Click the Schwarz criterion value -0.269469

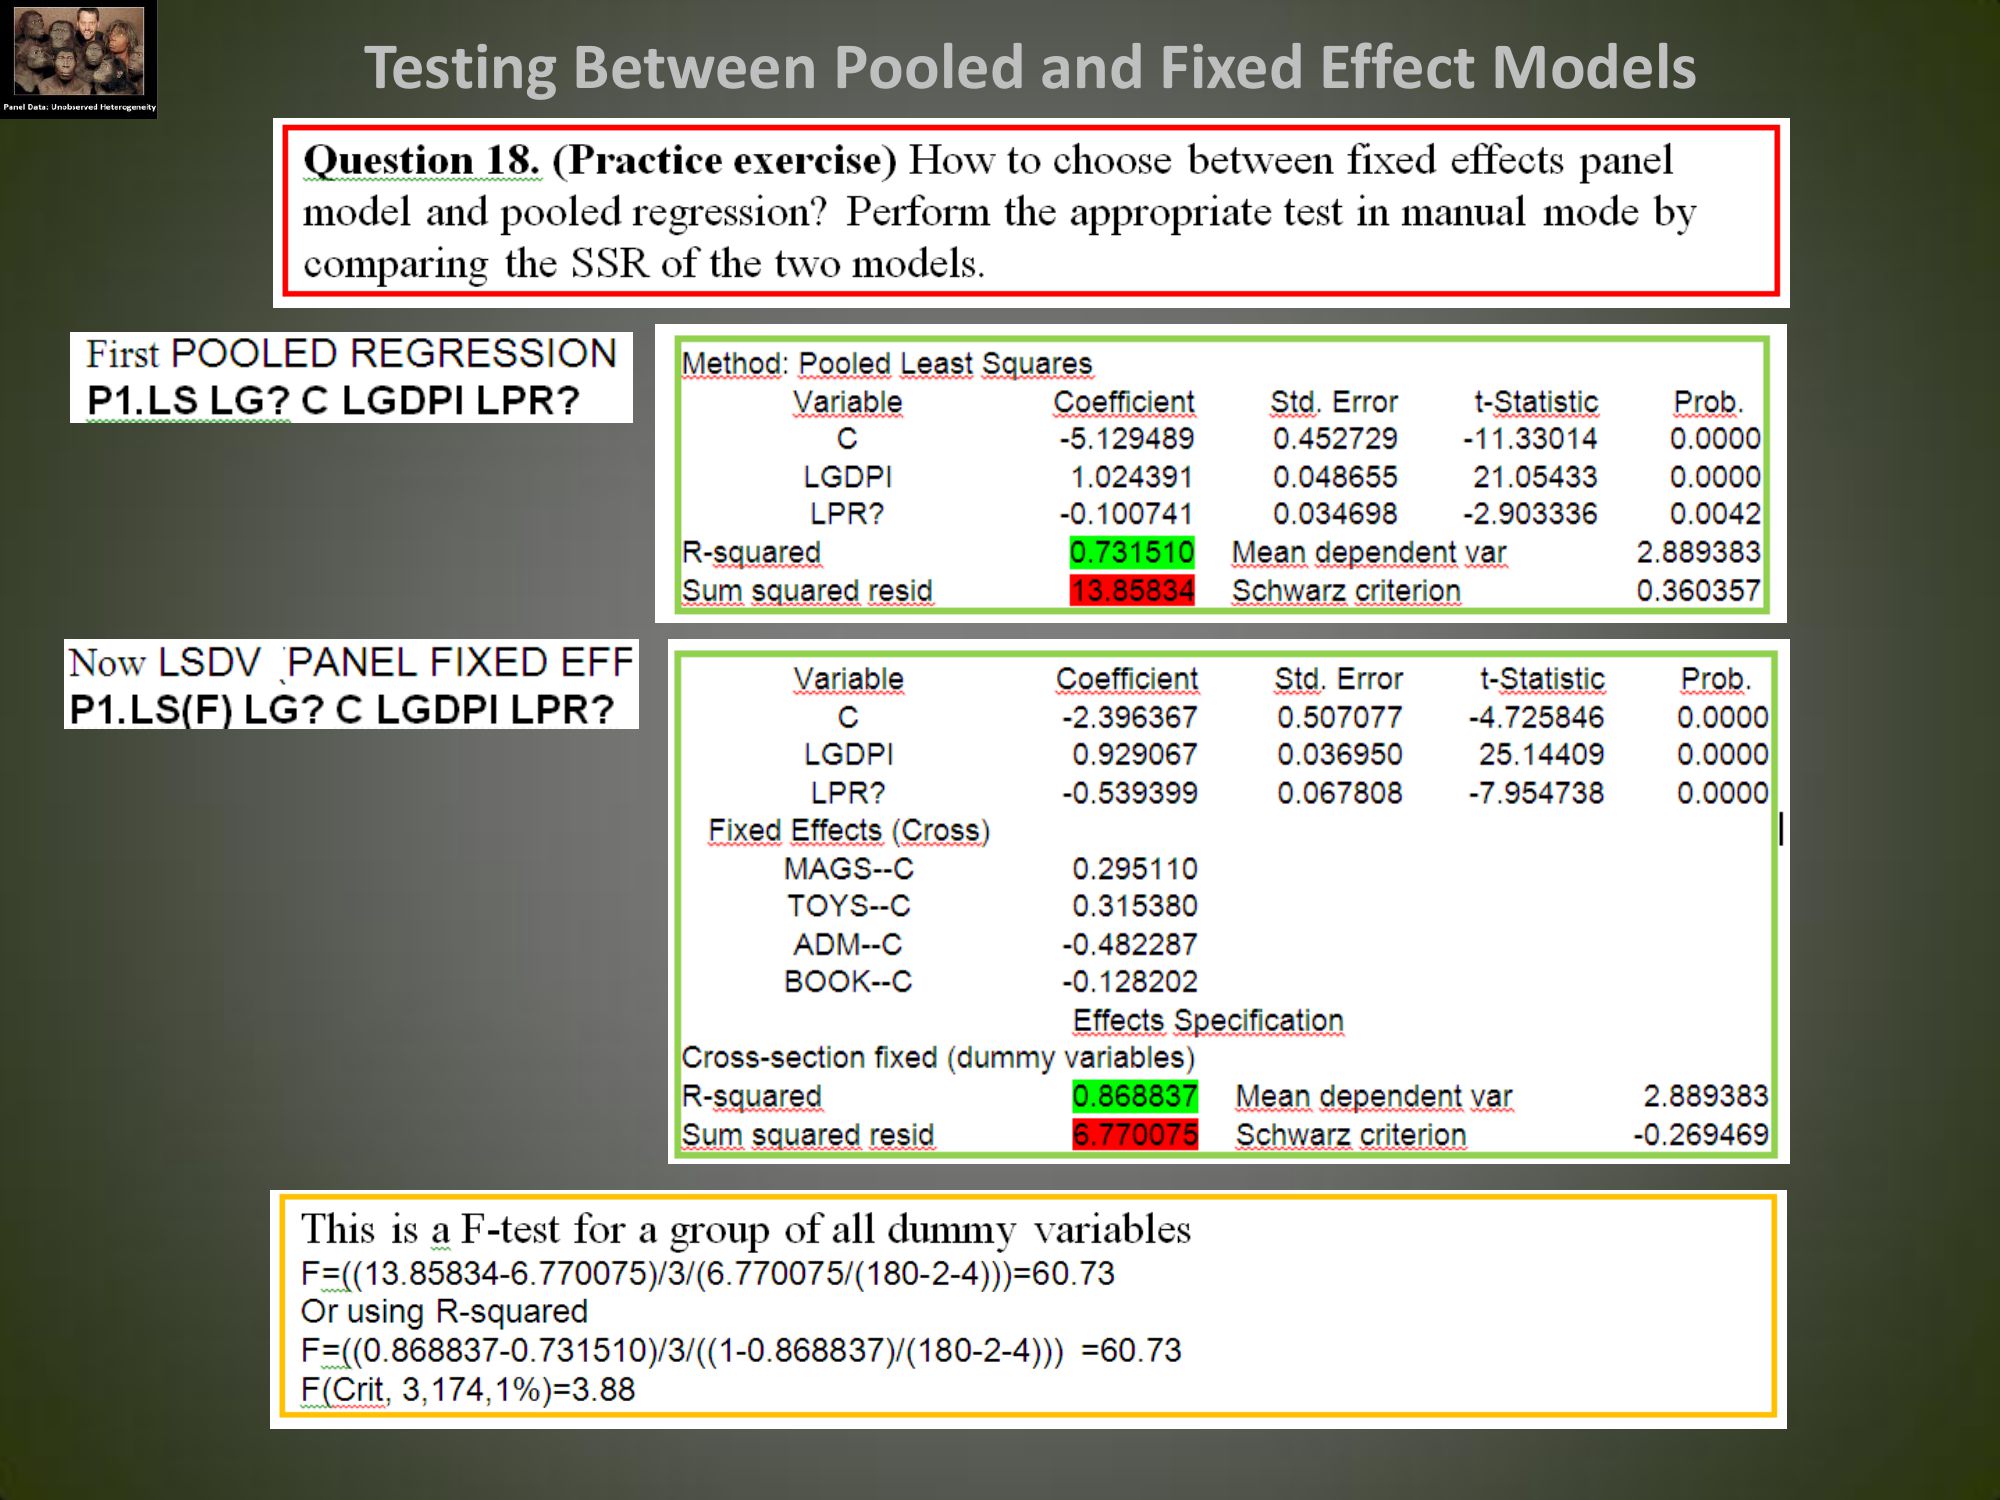point(1700,1135)
